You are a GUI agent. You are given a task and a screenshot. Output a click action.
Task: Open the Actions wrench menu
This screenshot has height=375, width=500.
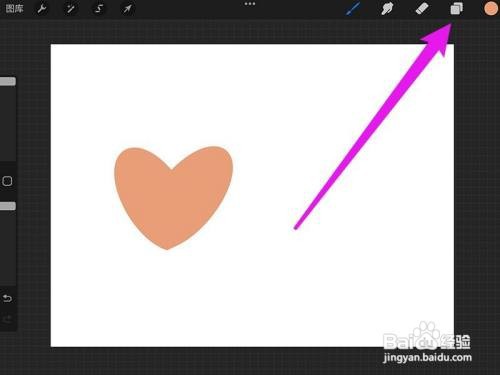pos(42,9)
